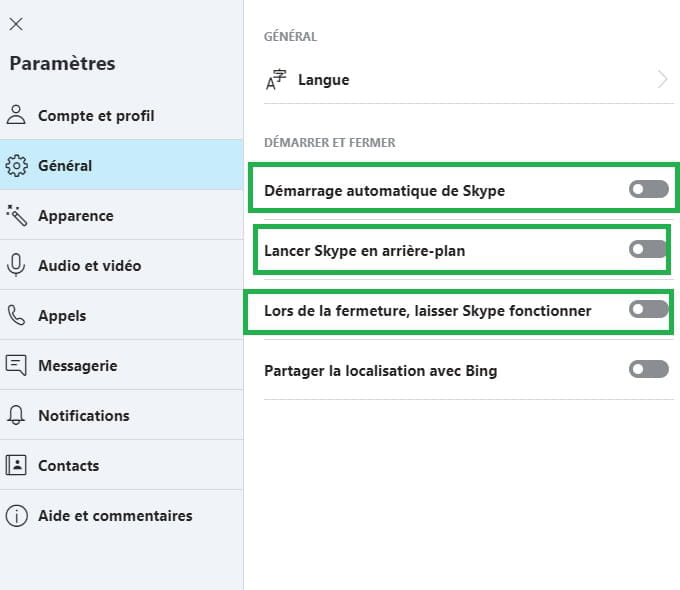Click the address book Contacts icon
Image resolution: width=680 pixels, height=590 pixels.
pyautogui.click(x=16, y=465)
